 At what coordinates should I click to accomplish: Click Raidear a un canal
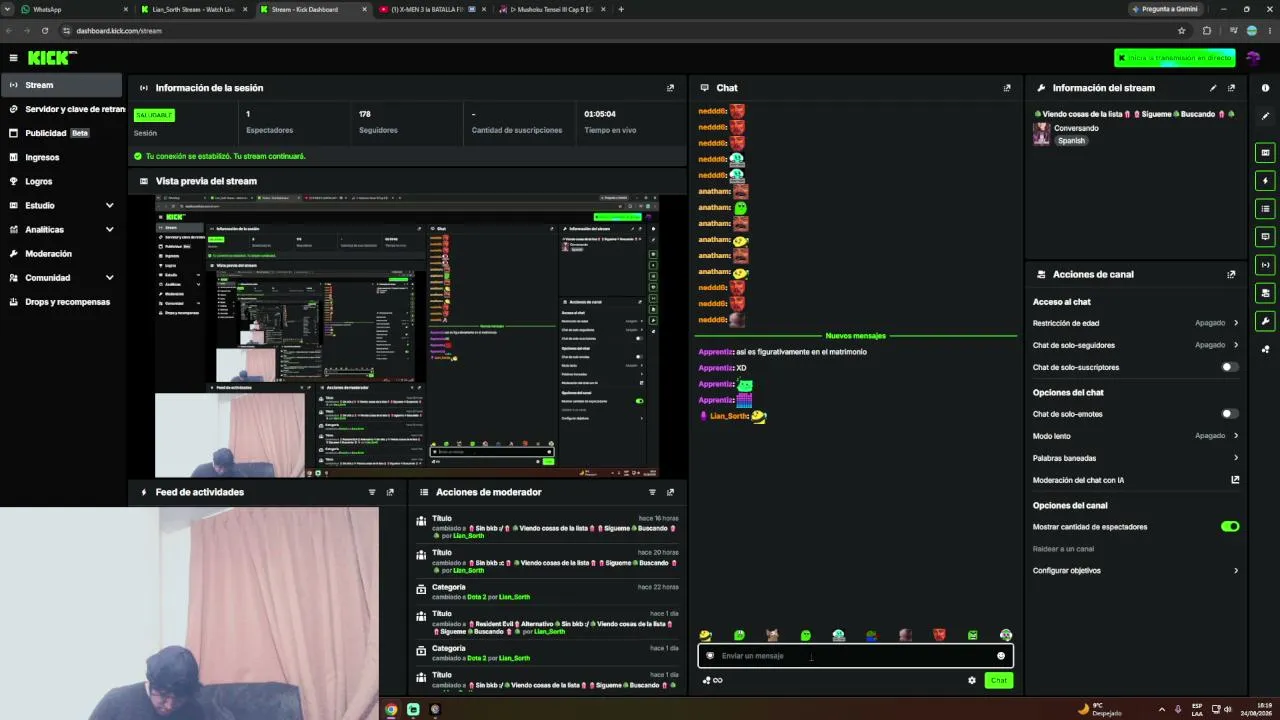(1063, 549)
